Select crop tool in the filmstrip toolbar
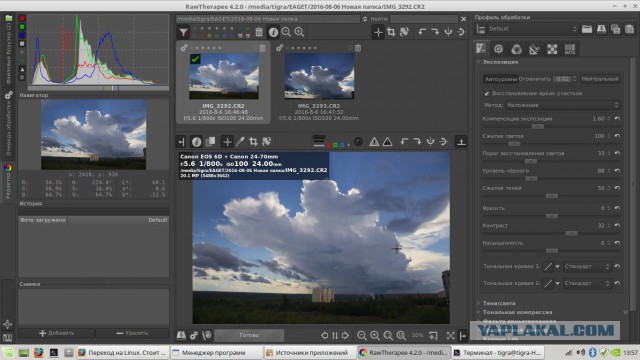 click(x=391, y=32)
